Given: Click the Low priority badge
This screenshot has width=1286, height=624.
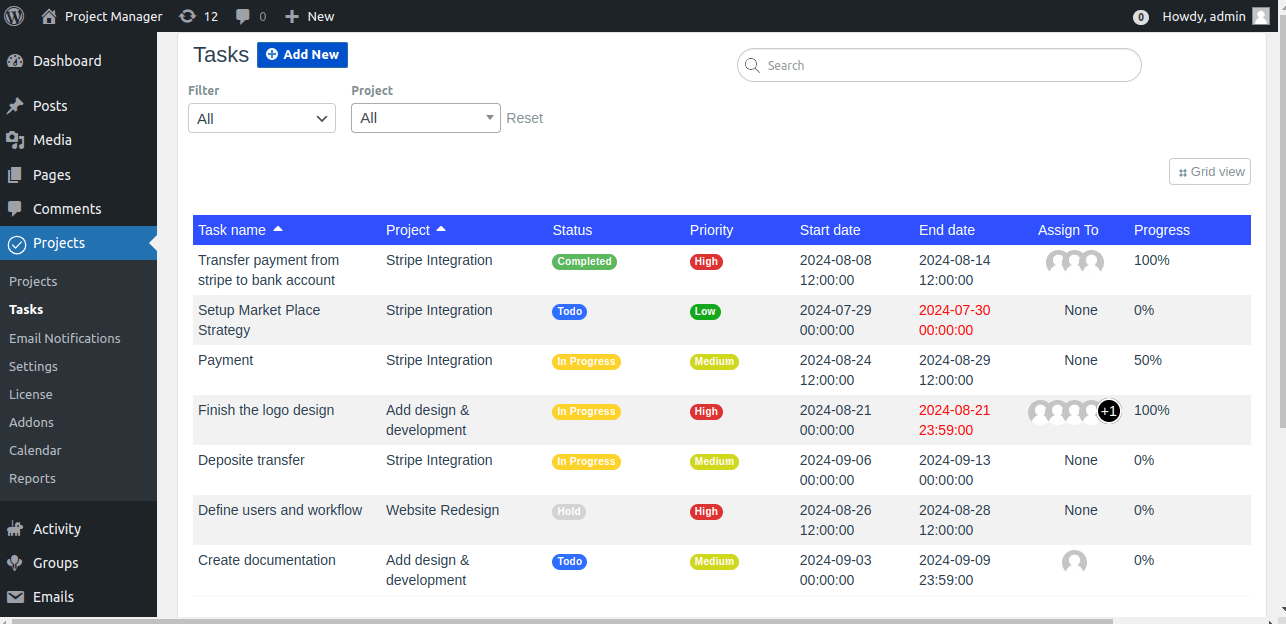Looking at the screenshot, I should [x=705, y=311].
